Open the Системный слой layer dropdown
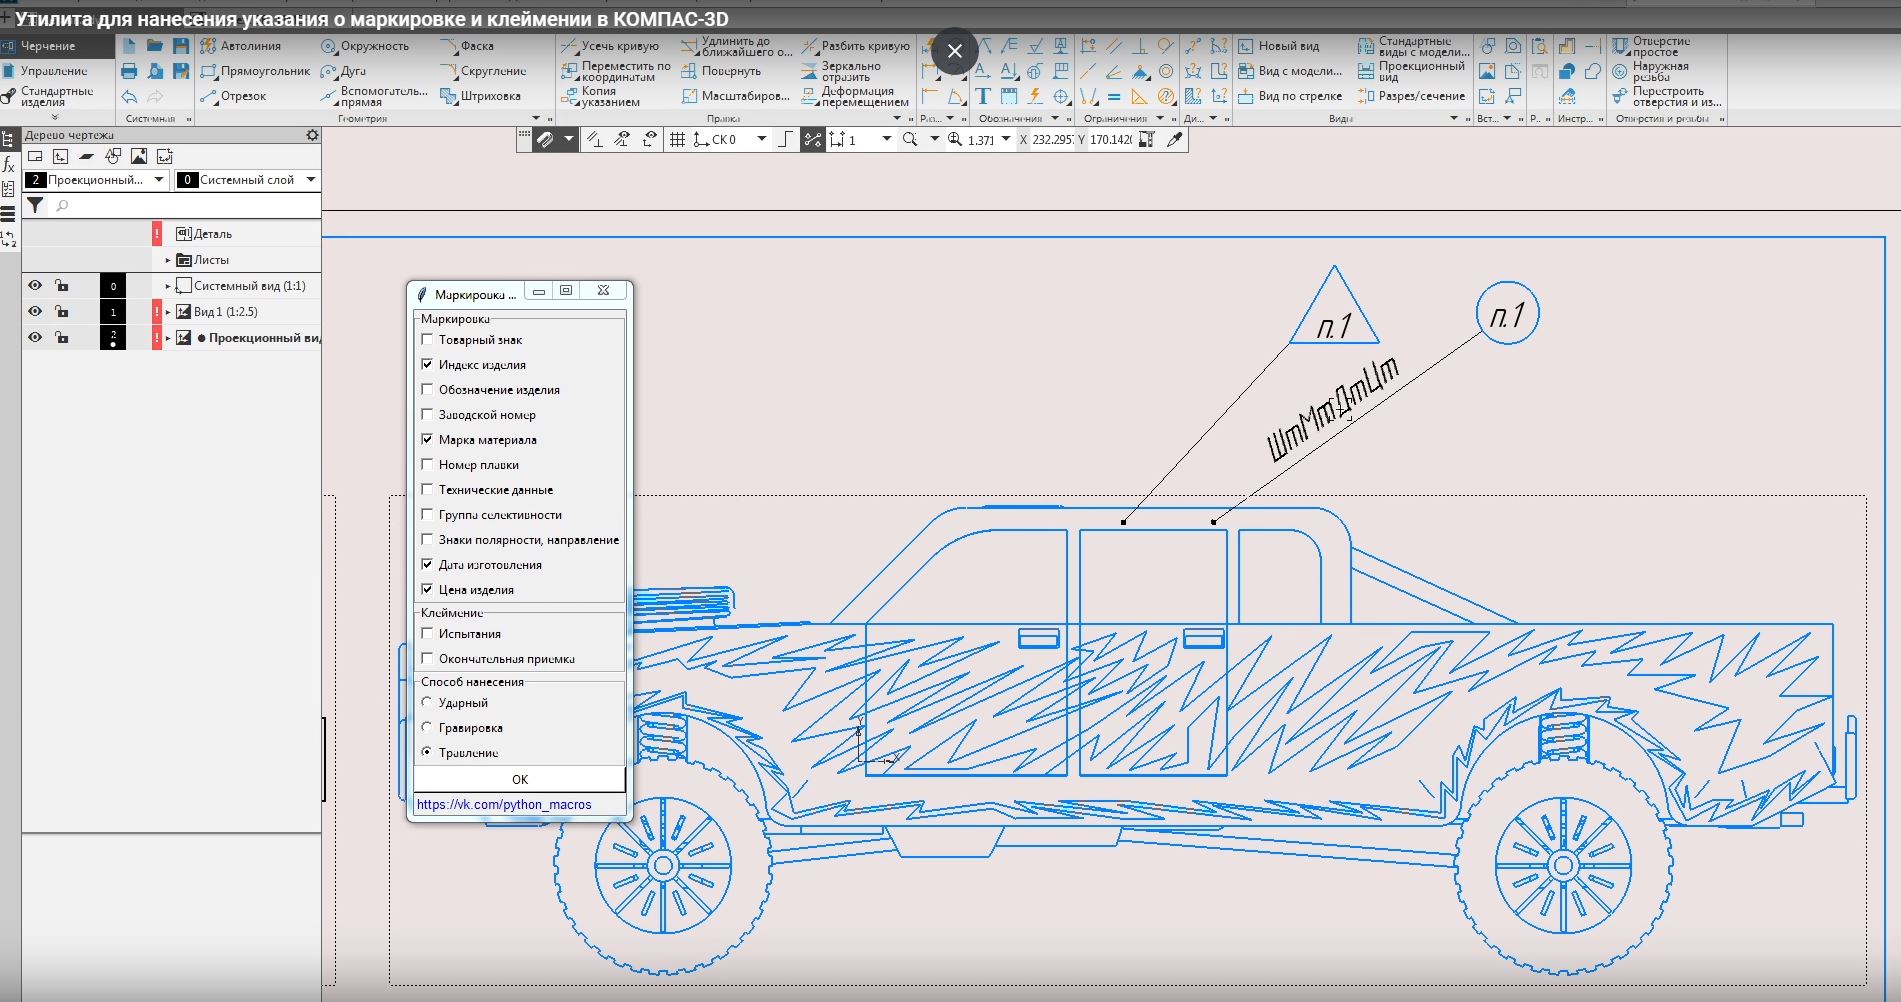Image resolution: width=1901 pixels, height=1002 pixels. click(311, 180)
